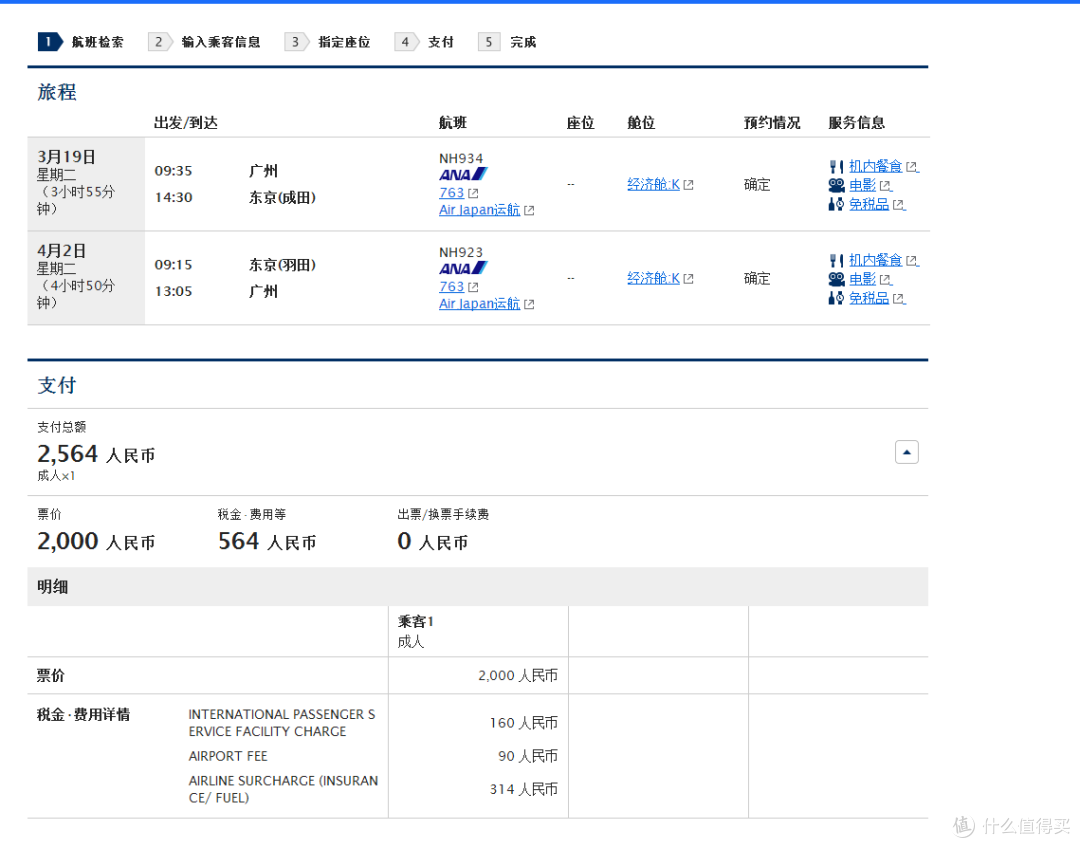Go to step 2 输入乘客信息

[205, 42]
